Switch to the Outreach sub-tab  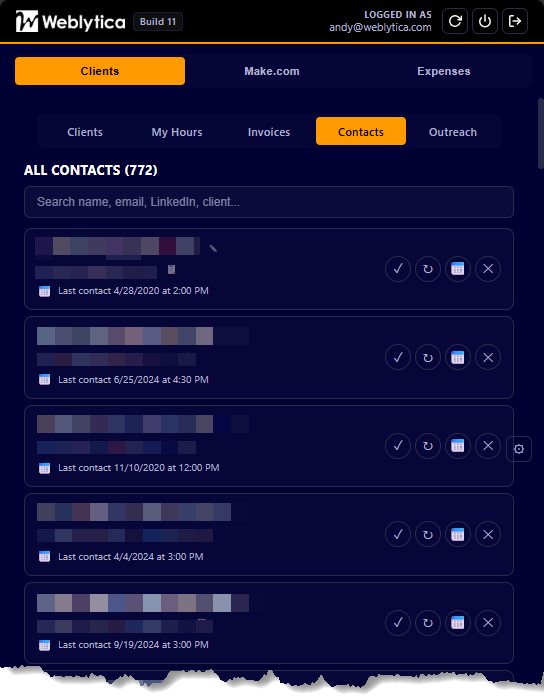pyautogui.click(x=453, y=132)
